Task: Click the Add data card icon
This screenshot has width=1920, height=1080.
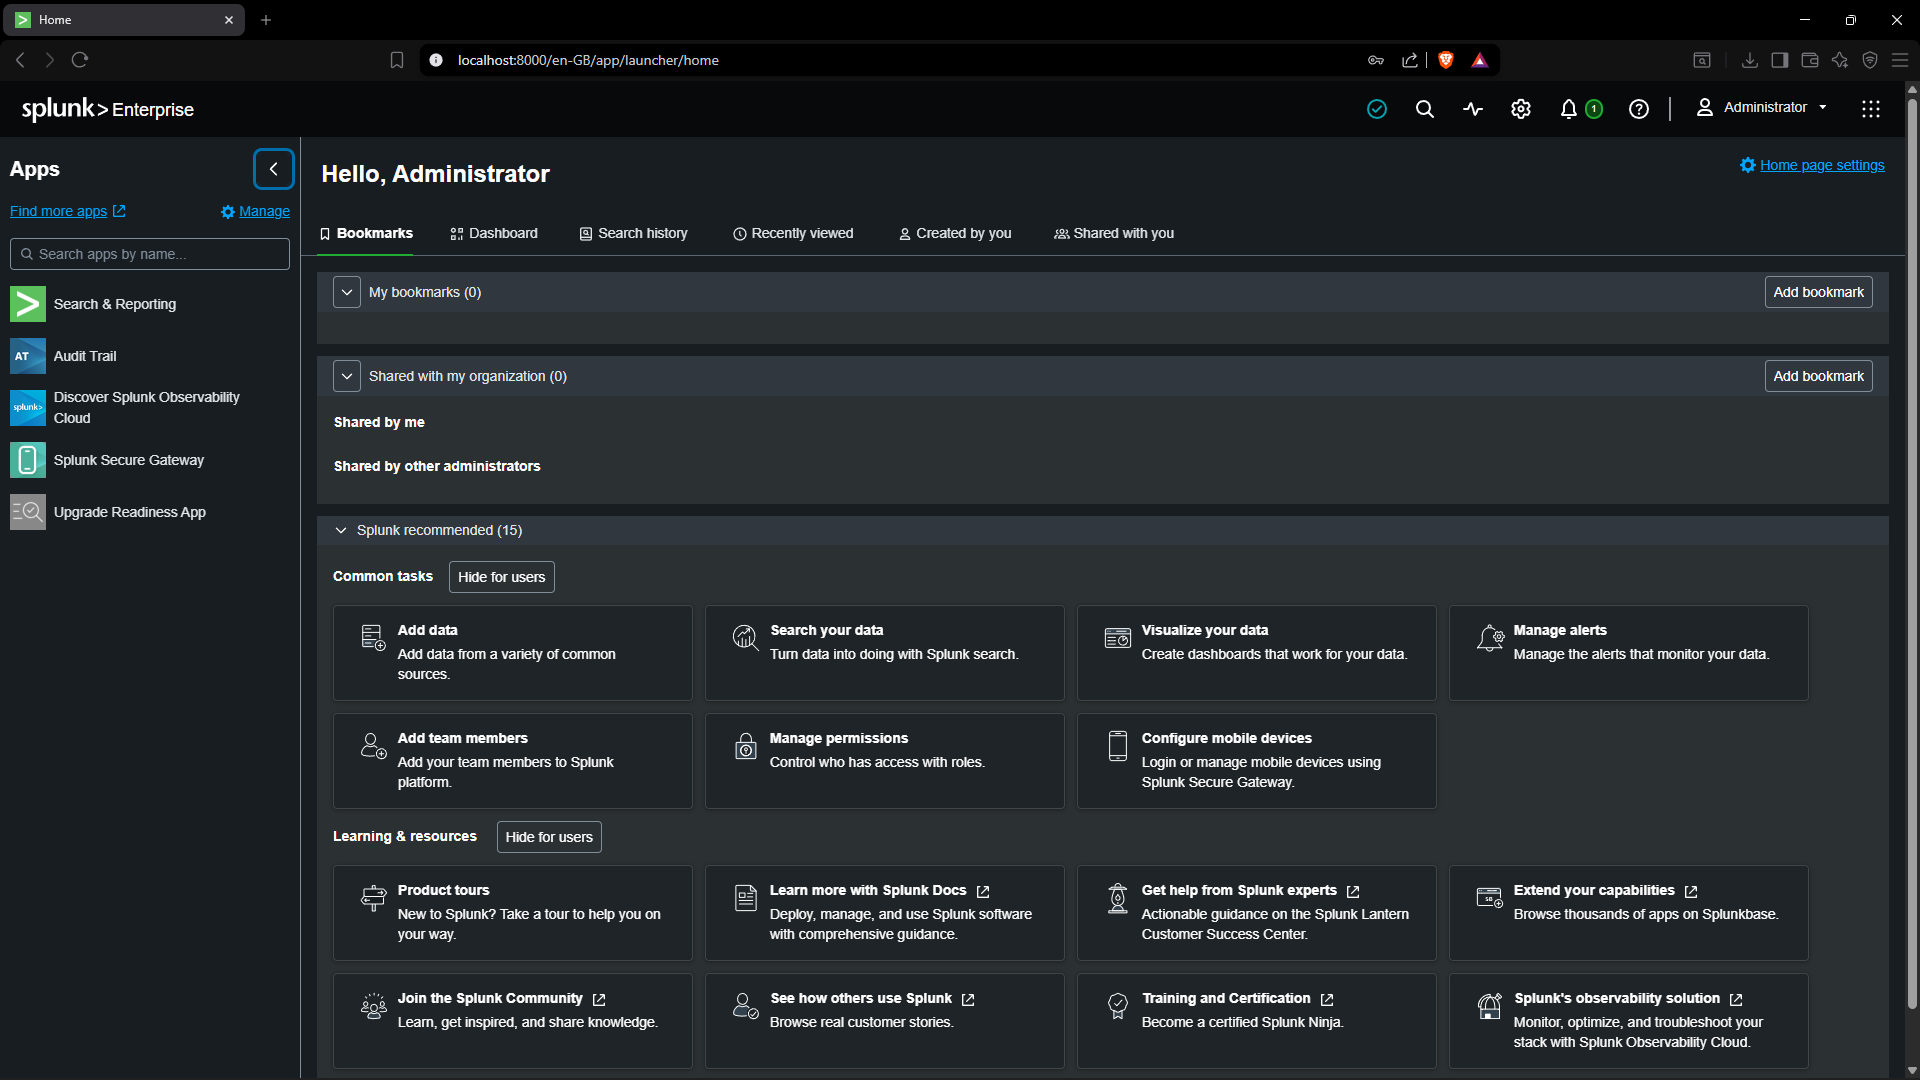Action: pos(373,638)
